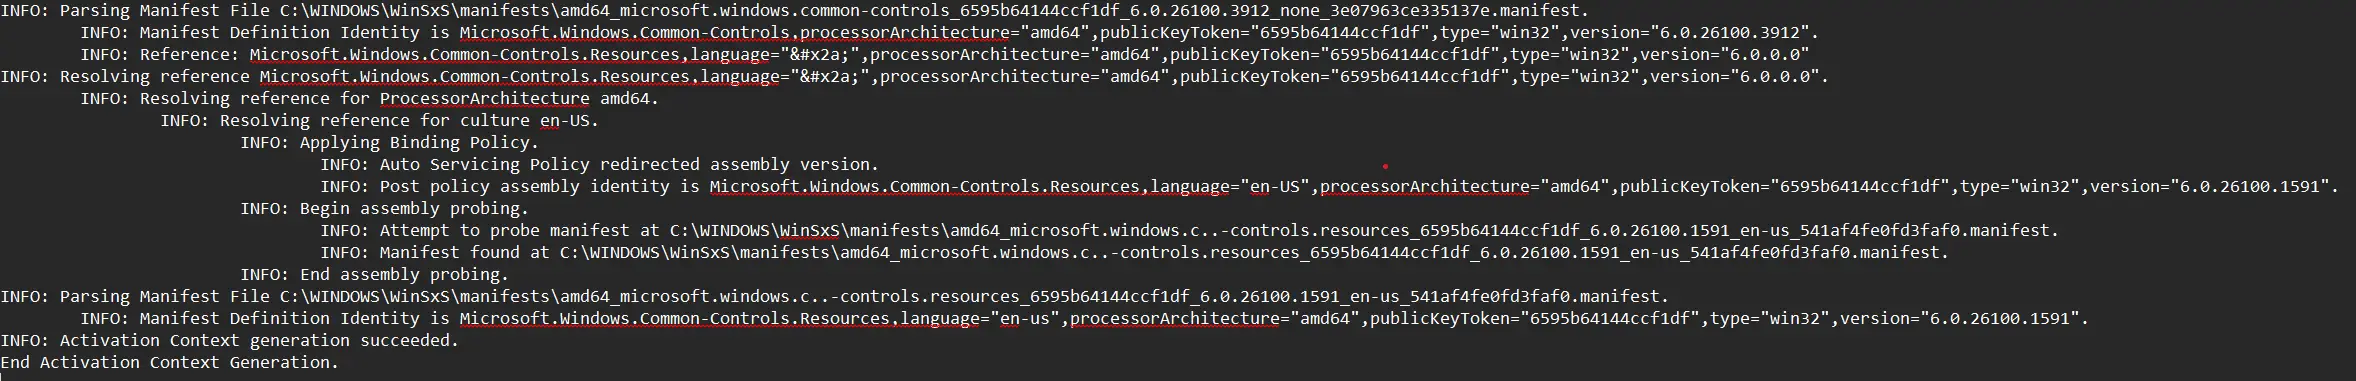Click the first 'Parsing Manifest File' line

(794, 10)
